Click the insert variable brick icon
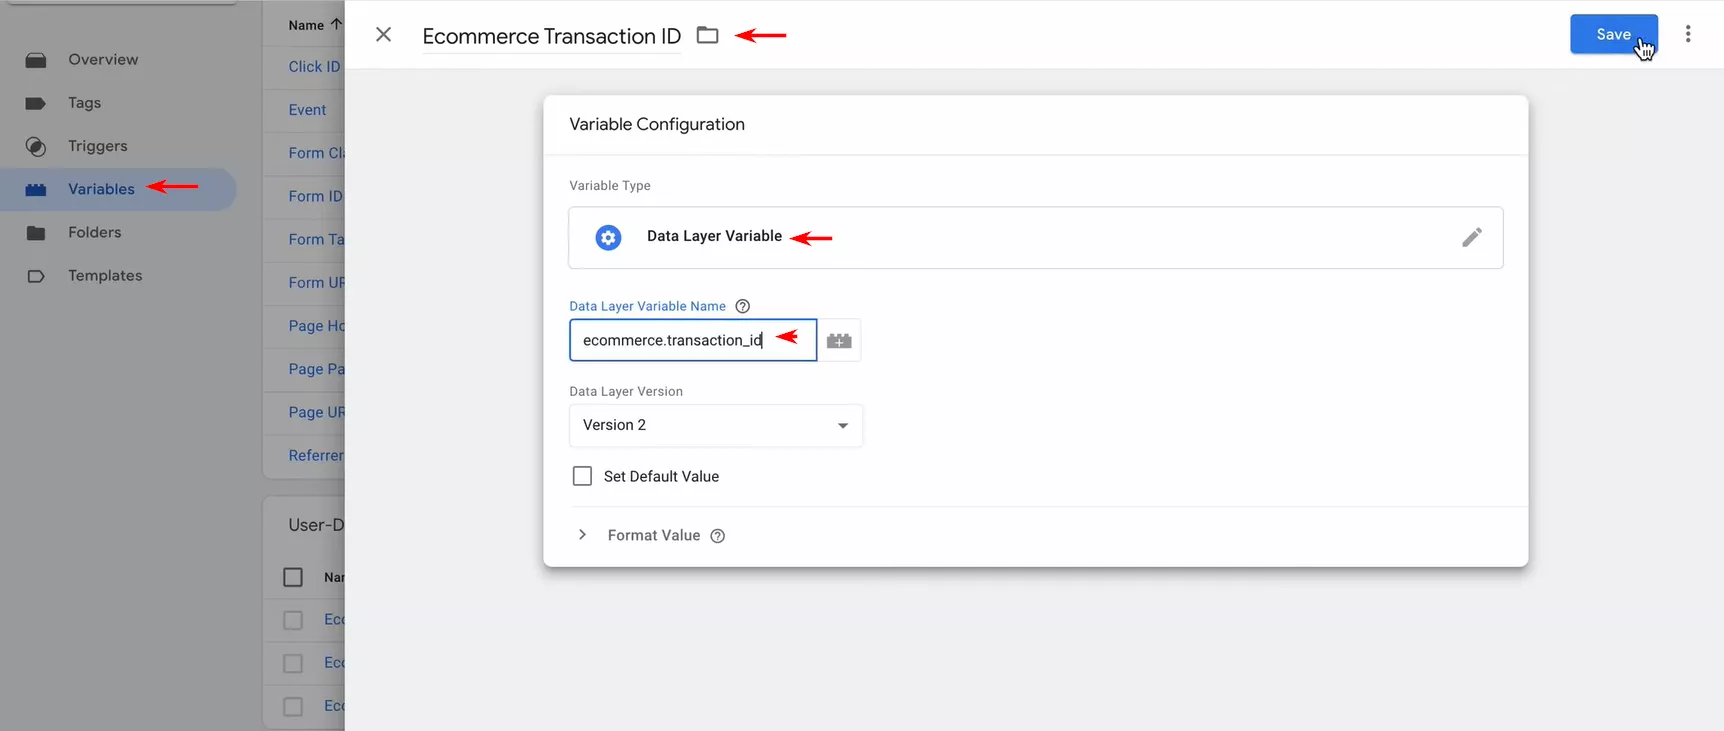Image resolution: width=1724 pixels, height=731 pixels. [x=839, y=341]
